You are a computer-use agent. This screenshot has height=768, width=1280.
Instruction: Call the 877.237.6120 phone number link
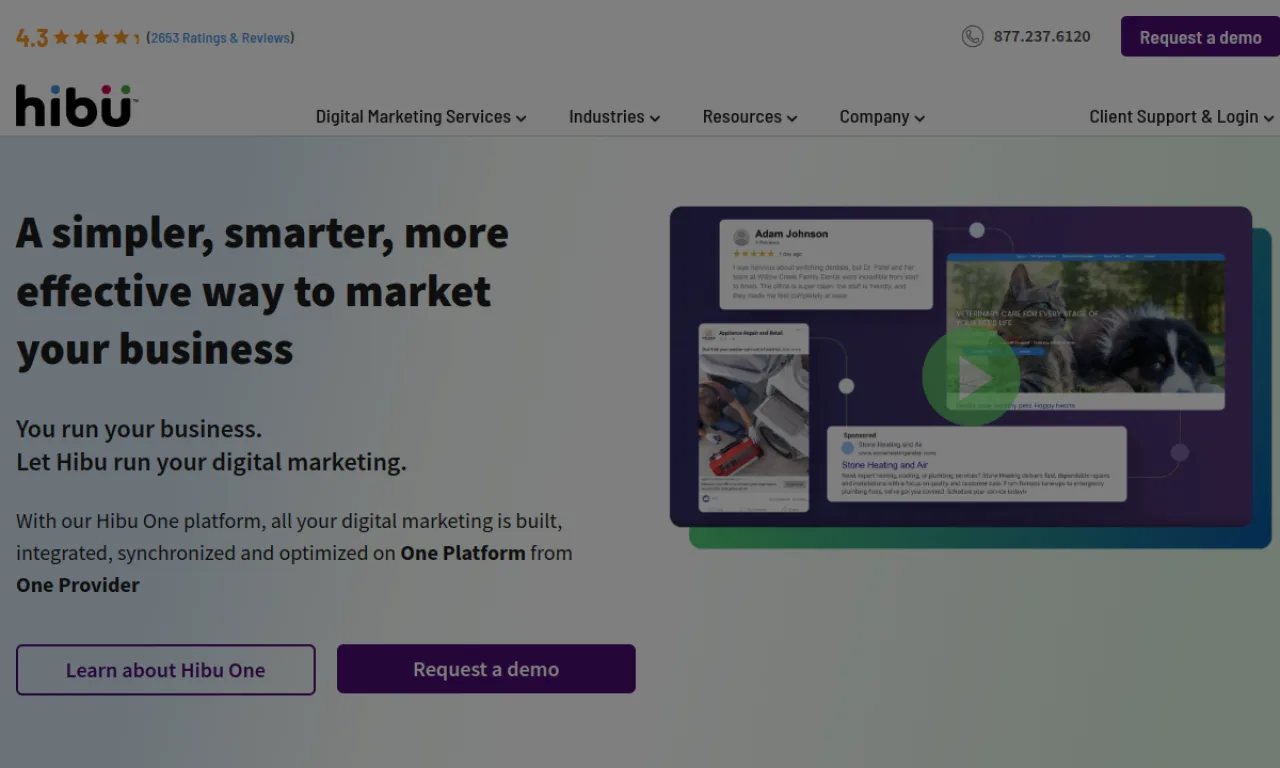1042,37
